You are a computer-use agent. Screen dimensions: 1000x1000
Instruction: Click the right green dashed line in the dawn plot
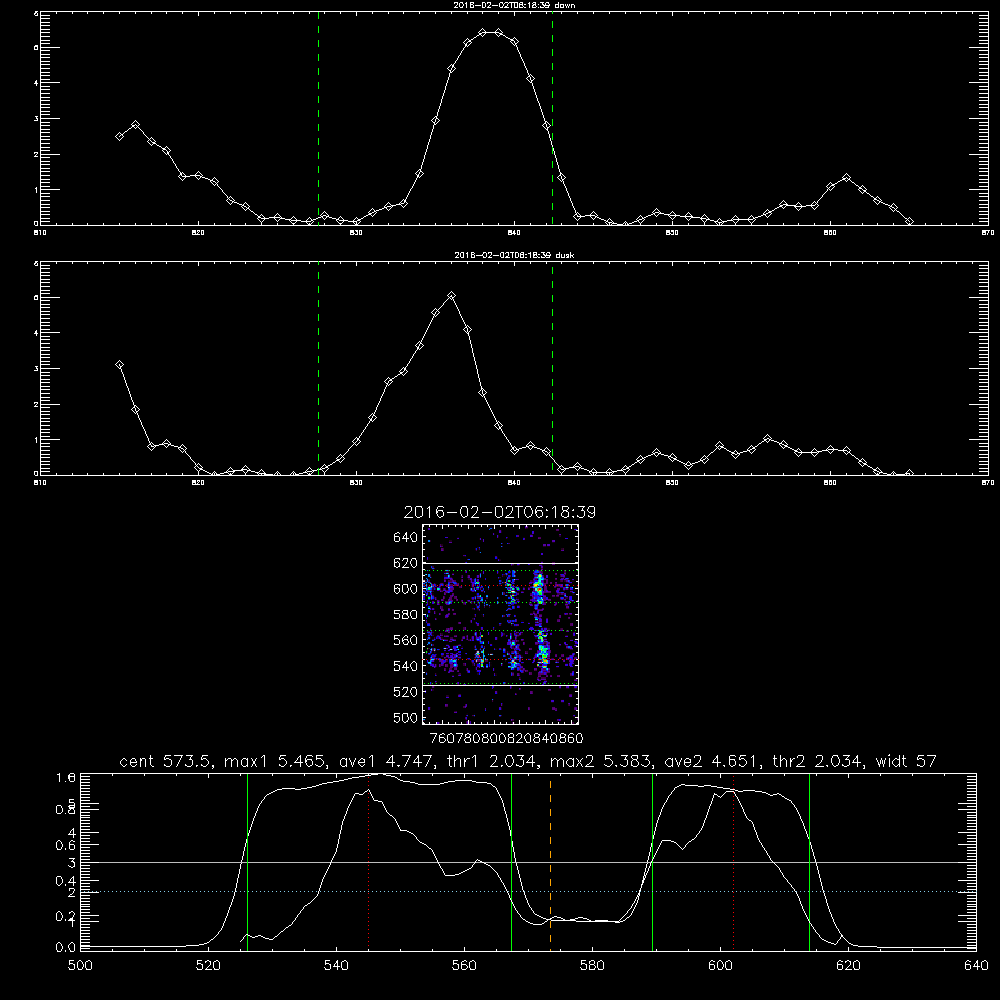pos(552,118)
